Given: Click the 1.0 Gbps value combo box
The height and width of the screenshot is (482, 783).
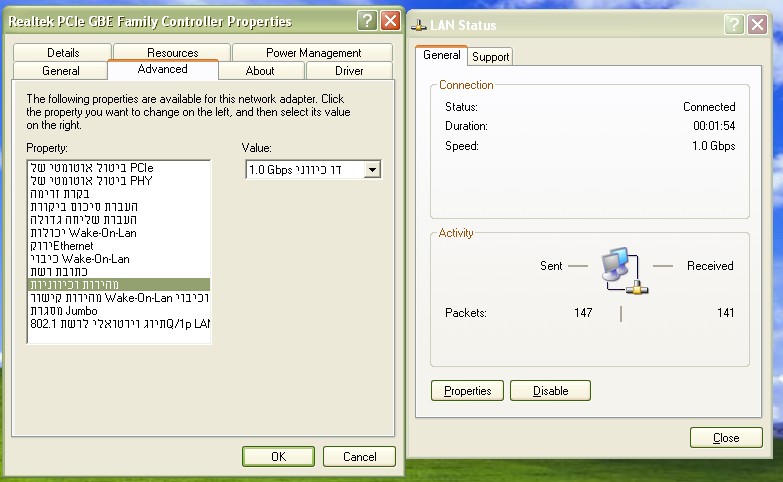Looking at the screenshot, I should [305, 170].
